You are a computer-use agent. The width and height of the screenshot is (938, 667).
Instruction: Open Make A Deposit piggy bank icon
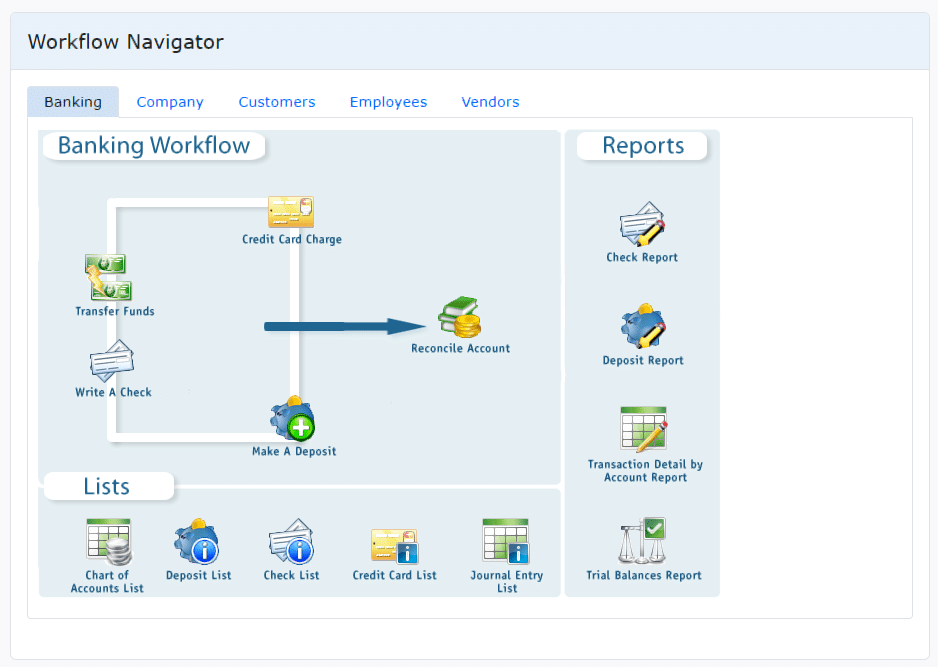[292, 419]
